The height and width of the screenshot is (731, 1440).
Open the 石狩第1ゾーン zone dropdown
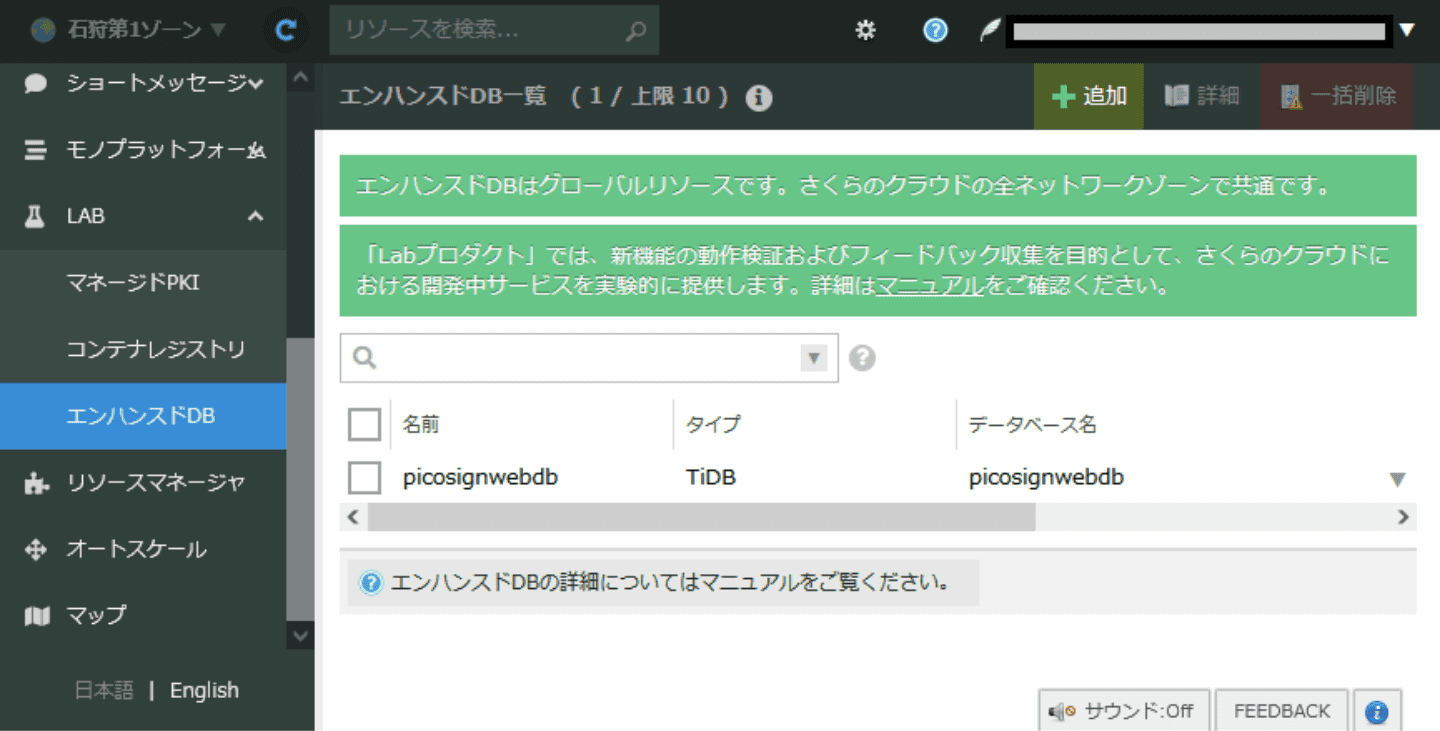tap(128, 31)
